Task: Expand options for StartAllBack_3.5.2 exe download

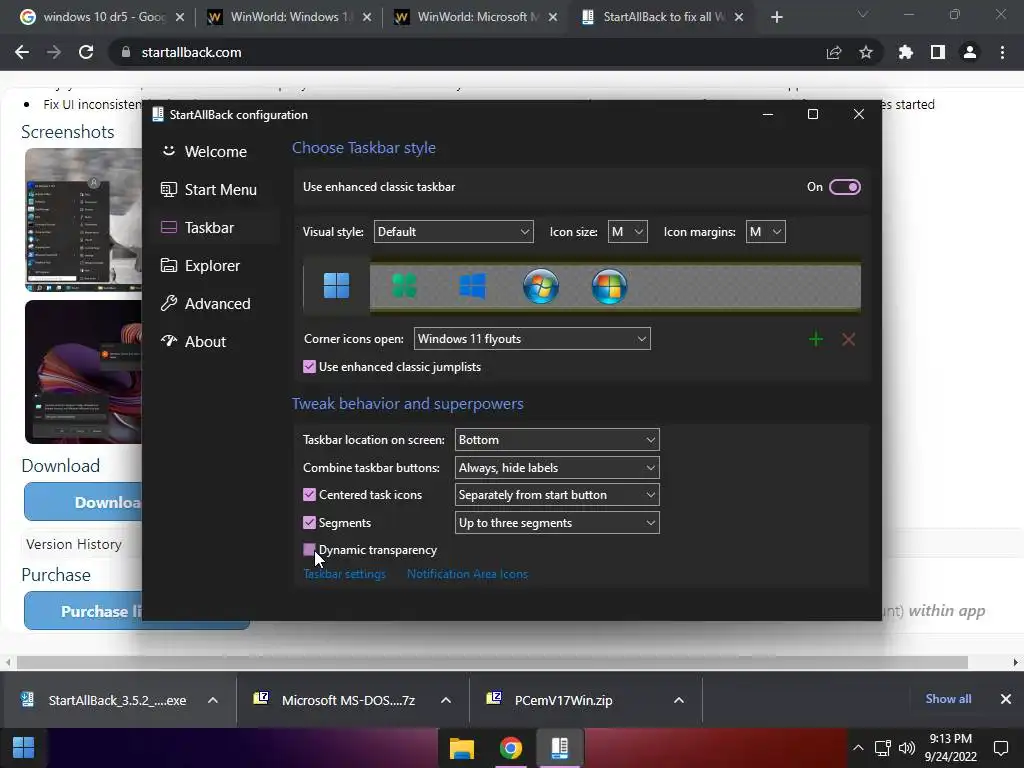Action: click(x=213, y=700)
